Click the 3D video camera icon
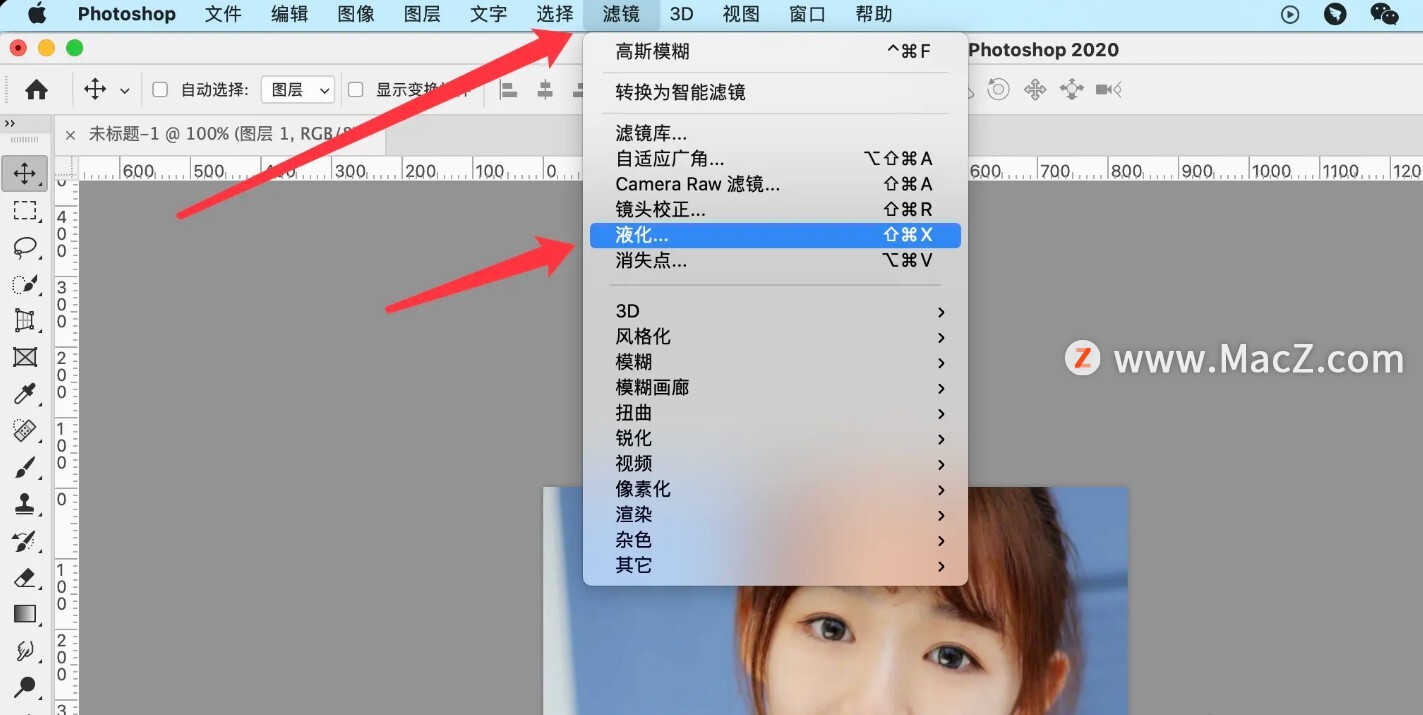 pyautogui.click(x=1108, y=90)
